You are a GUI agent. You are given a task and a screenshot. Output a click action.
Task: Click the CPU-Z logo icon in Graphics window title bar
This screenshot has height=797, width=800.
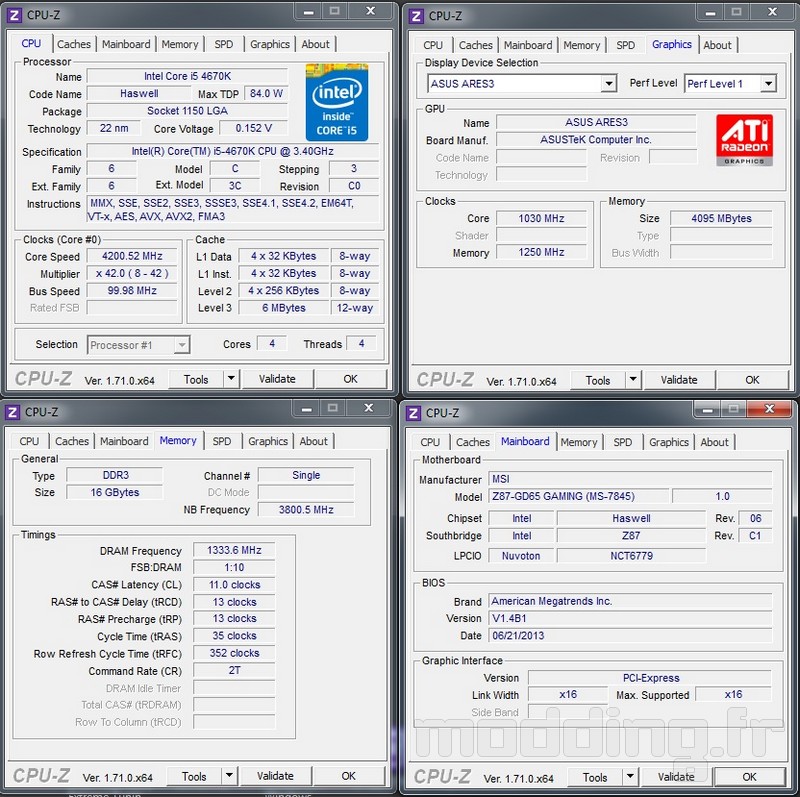click(416, 16)
